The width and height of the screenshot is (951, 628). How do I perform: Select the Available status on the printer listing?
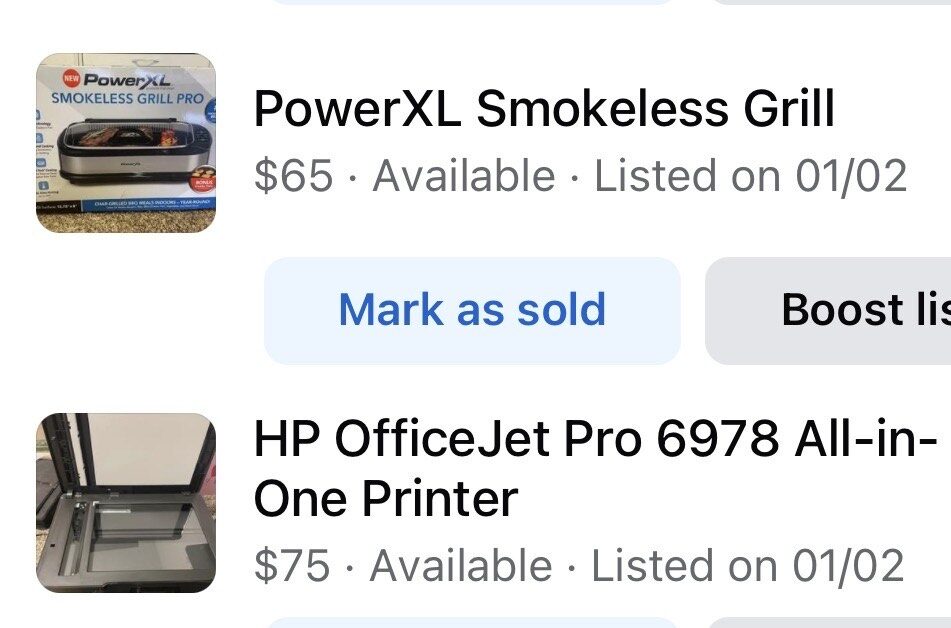click(461, 565)
